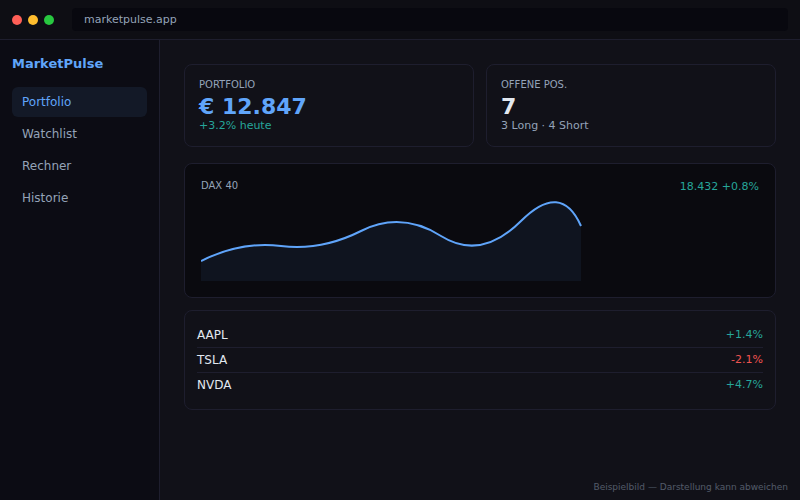
Task: Click the yellow minimize window button
Action: pyautogui.click(x=33, y=20)
